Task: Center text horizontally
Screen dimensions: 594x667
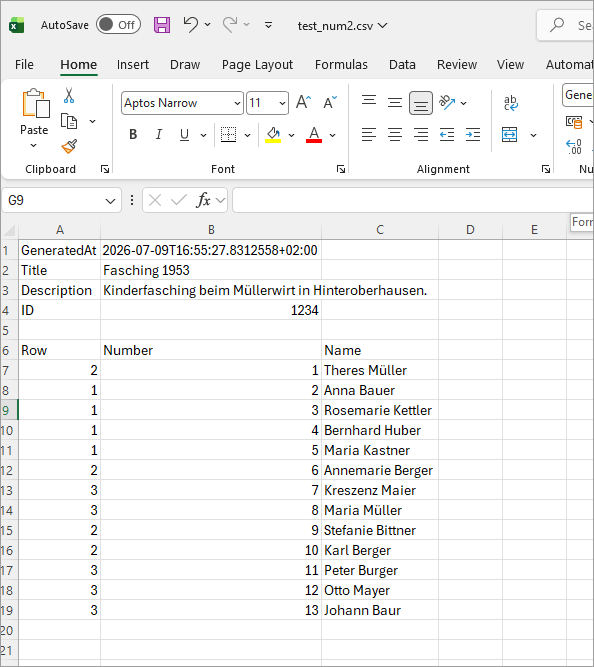Action: click(x=395, y=135)
